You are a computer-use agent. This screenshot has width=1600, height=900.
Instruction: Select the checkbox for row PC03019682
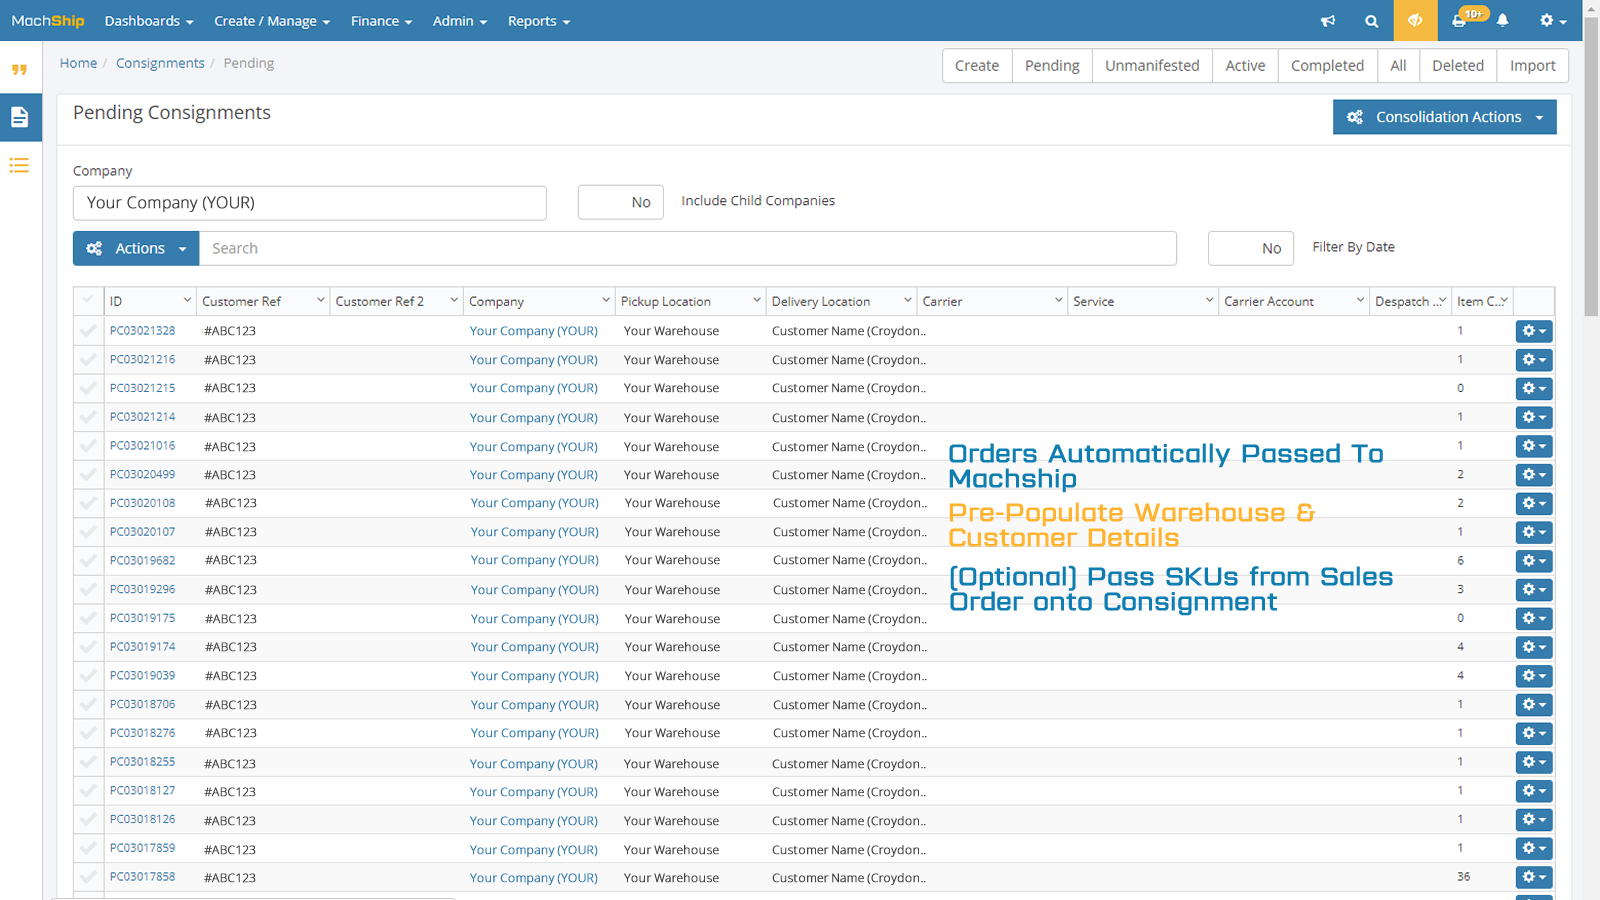(x=88, y=560)
